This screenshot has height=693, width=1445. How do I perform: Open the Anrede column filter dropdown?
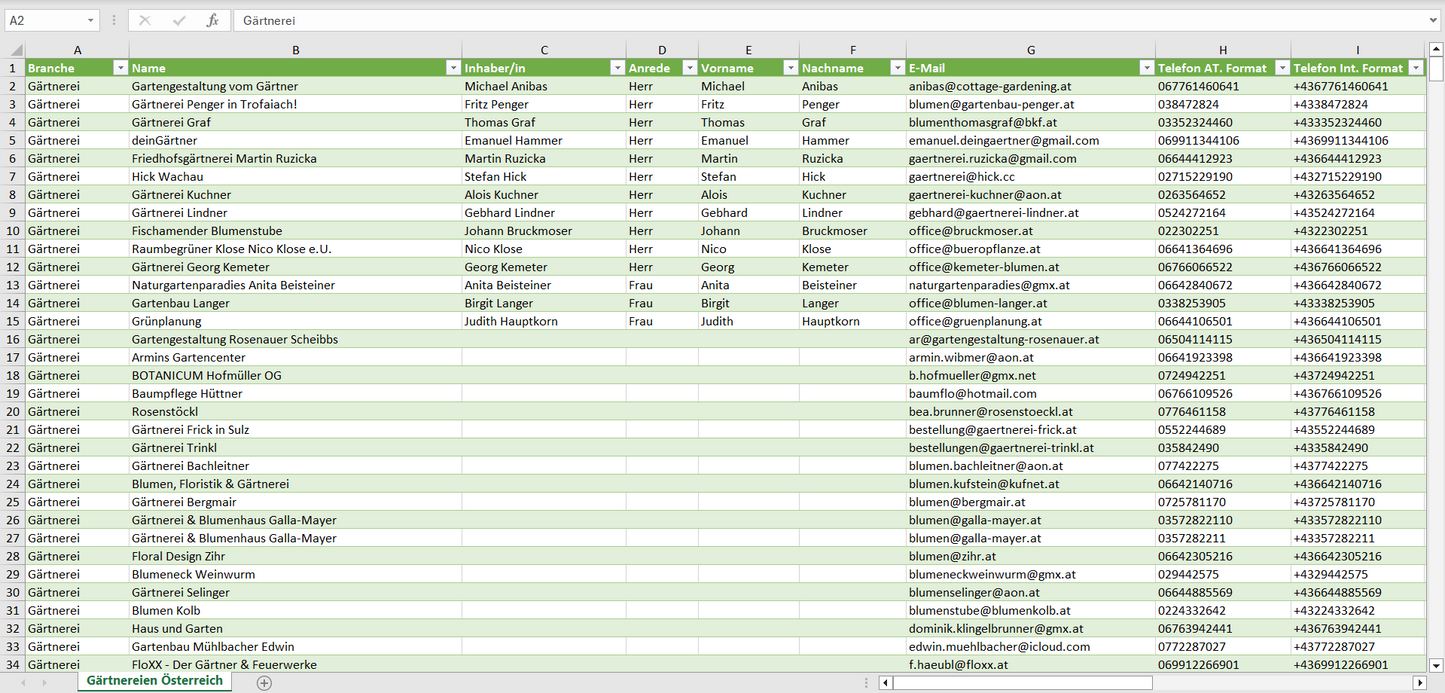point(689,68)
